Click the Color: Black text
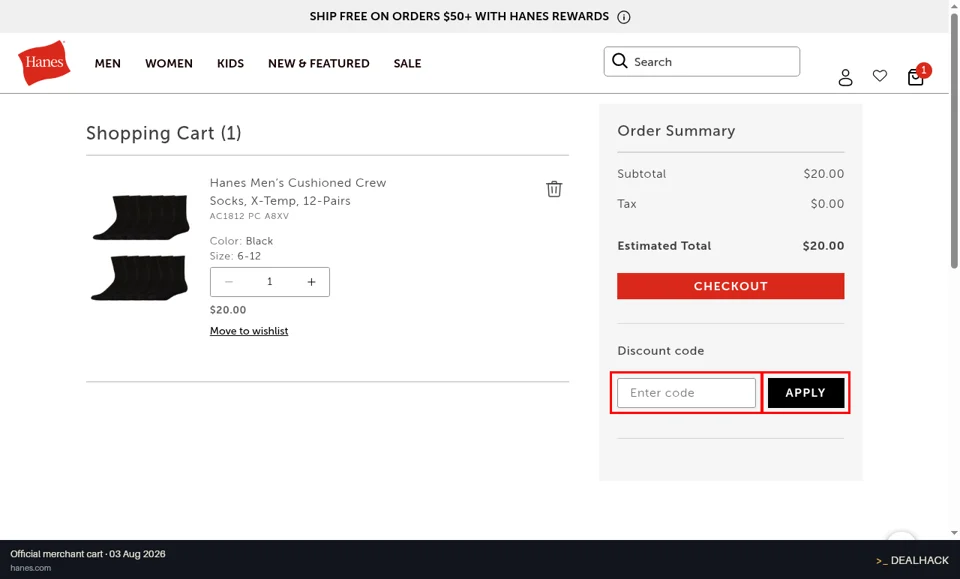 [241, 241]
